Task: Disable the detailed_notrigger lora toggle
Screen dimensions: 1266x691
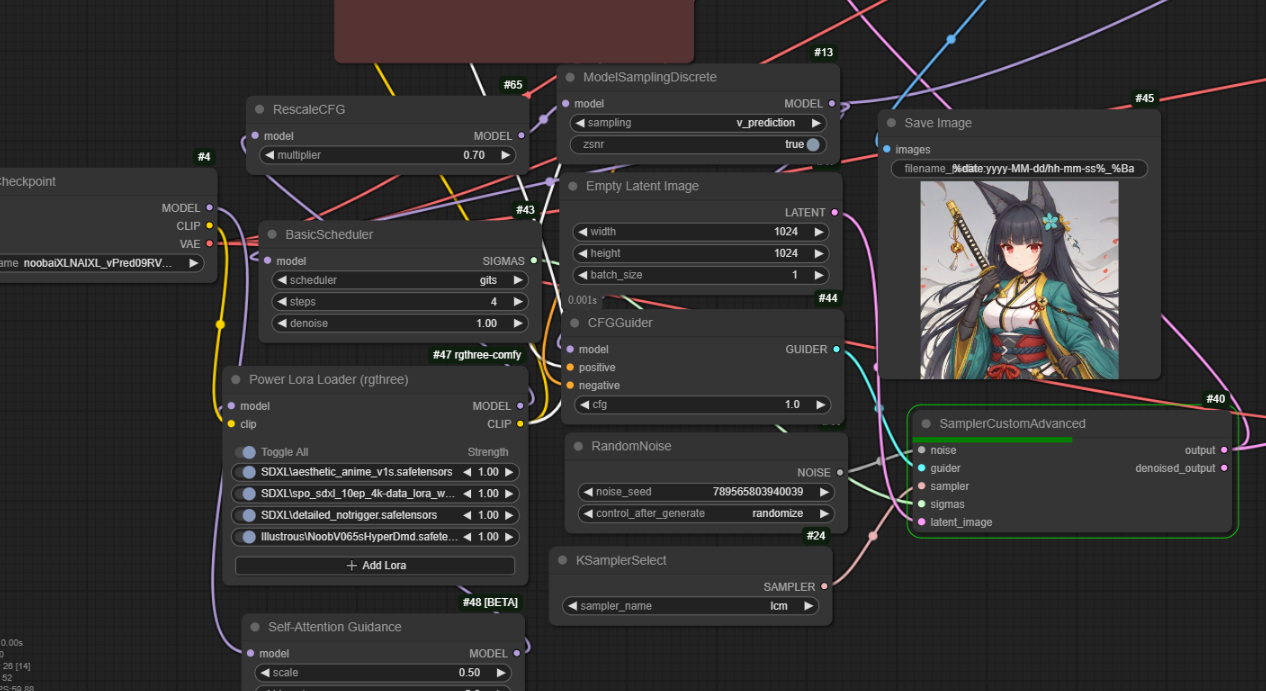Action: pos(248,515)
